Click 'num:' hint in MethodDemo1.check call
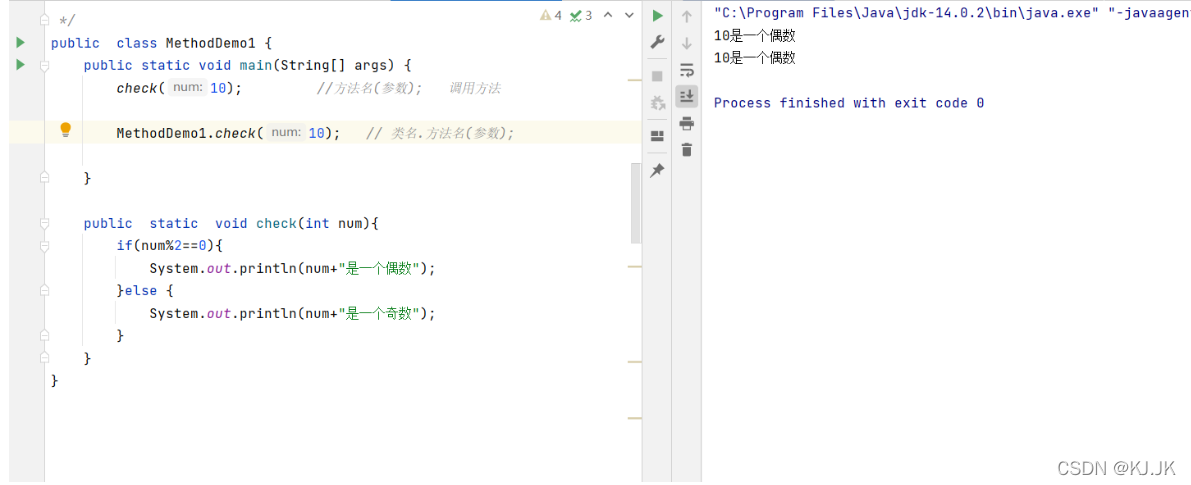 click(x=286, y=133)
